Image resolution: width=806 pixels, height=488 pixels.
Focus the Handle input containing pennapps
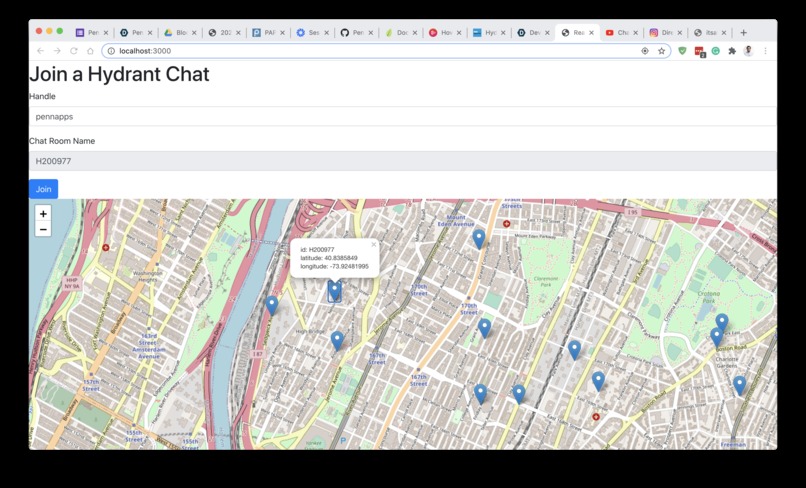pyautogui.click(x=403, y=117)
